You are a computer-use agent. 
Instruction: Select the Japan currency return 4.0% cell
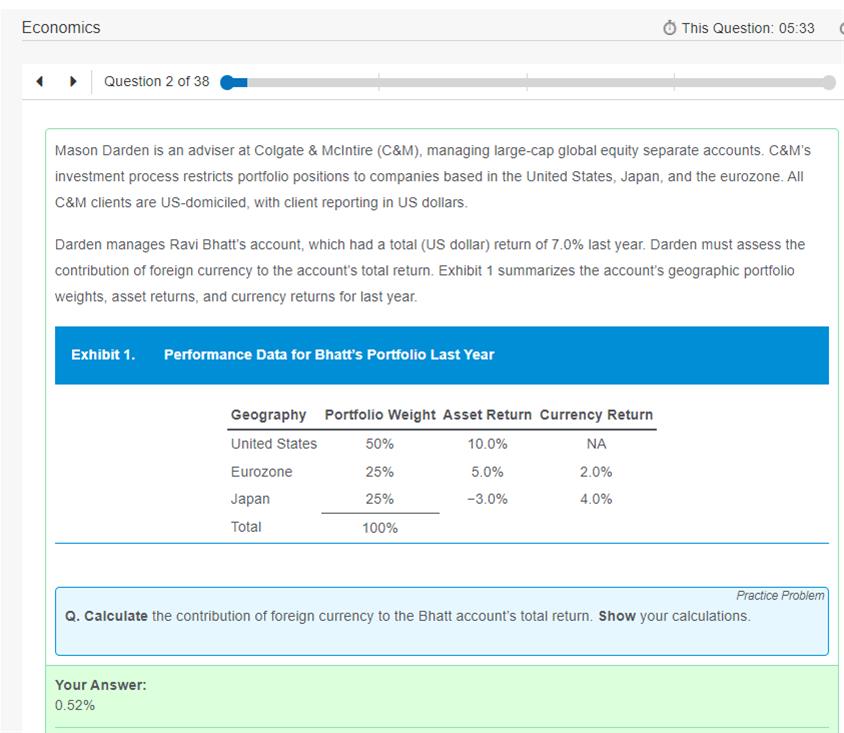(596, 499)
